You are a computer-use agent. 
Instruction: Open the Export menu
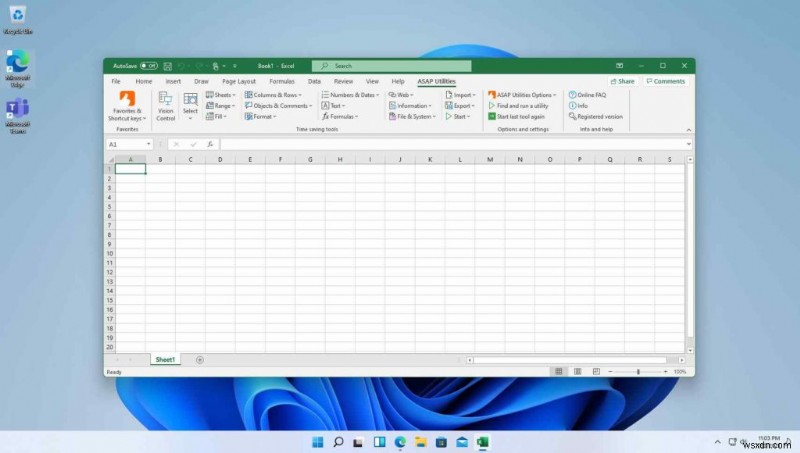coord(460,106)
